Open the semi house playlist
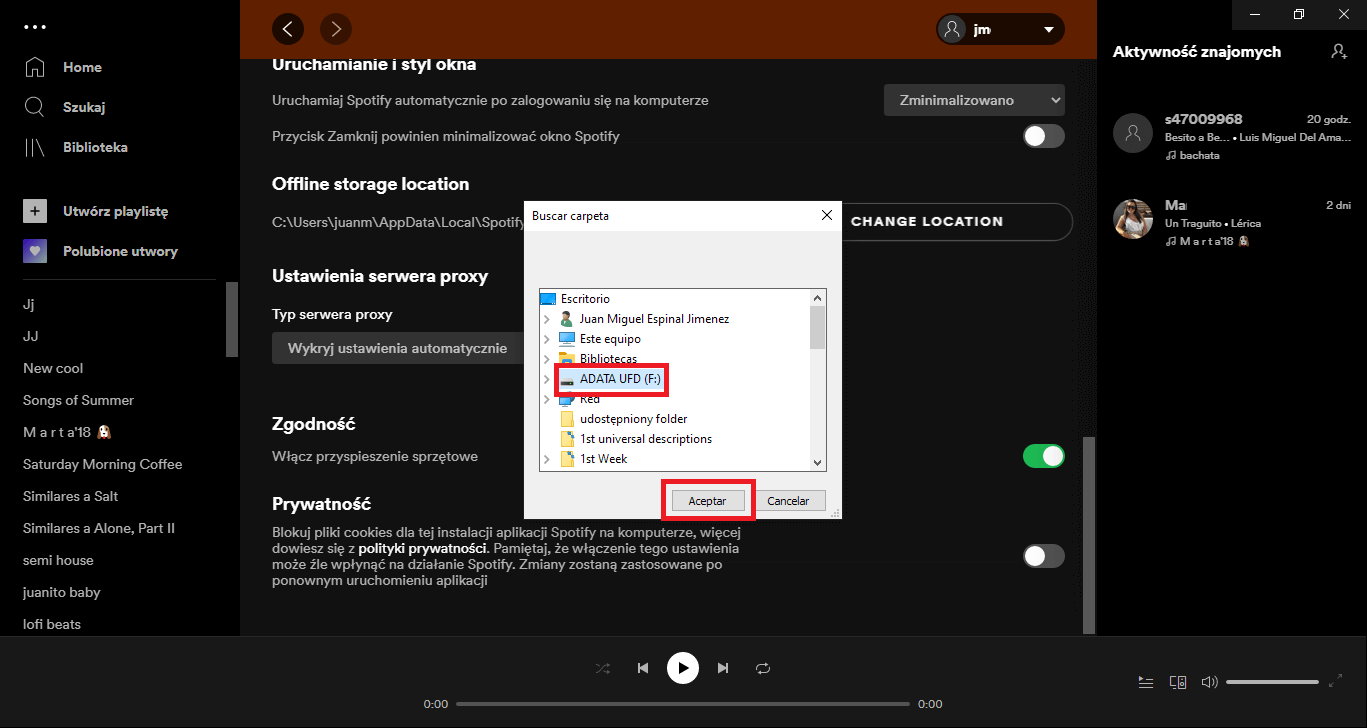This screenshot has width=1367, height=728. [58, 560]
